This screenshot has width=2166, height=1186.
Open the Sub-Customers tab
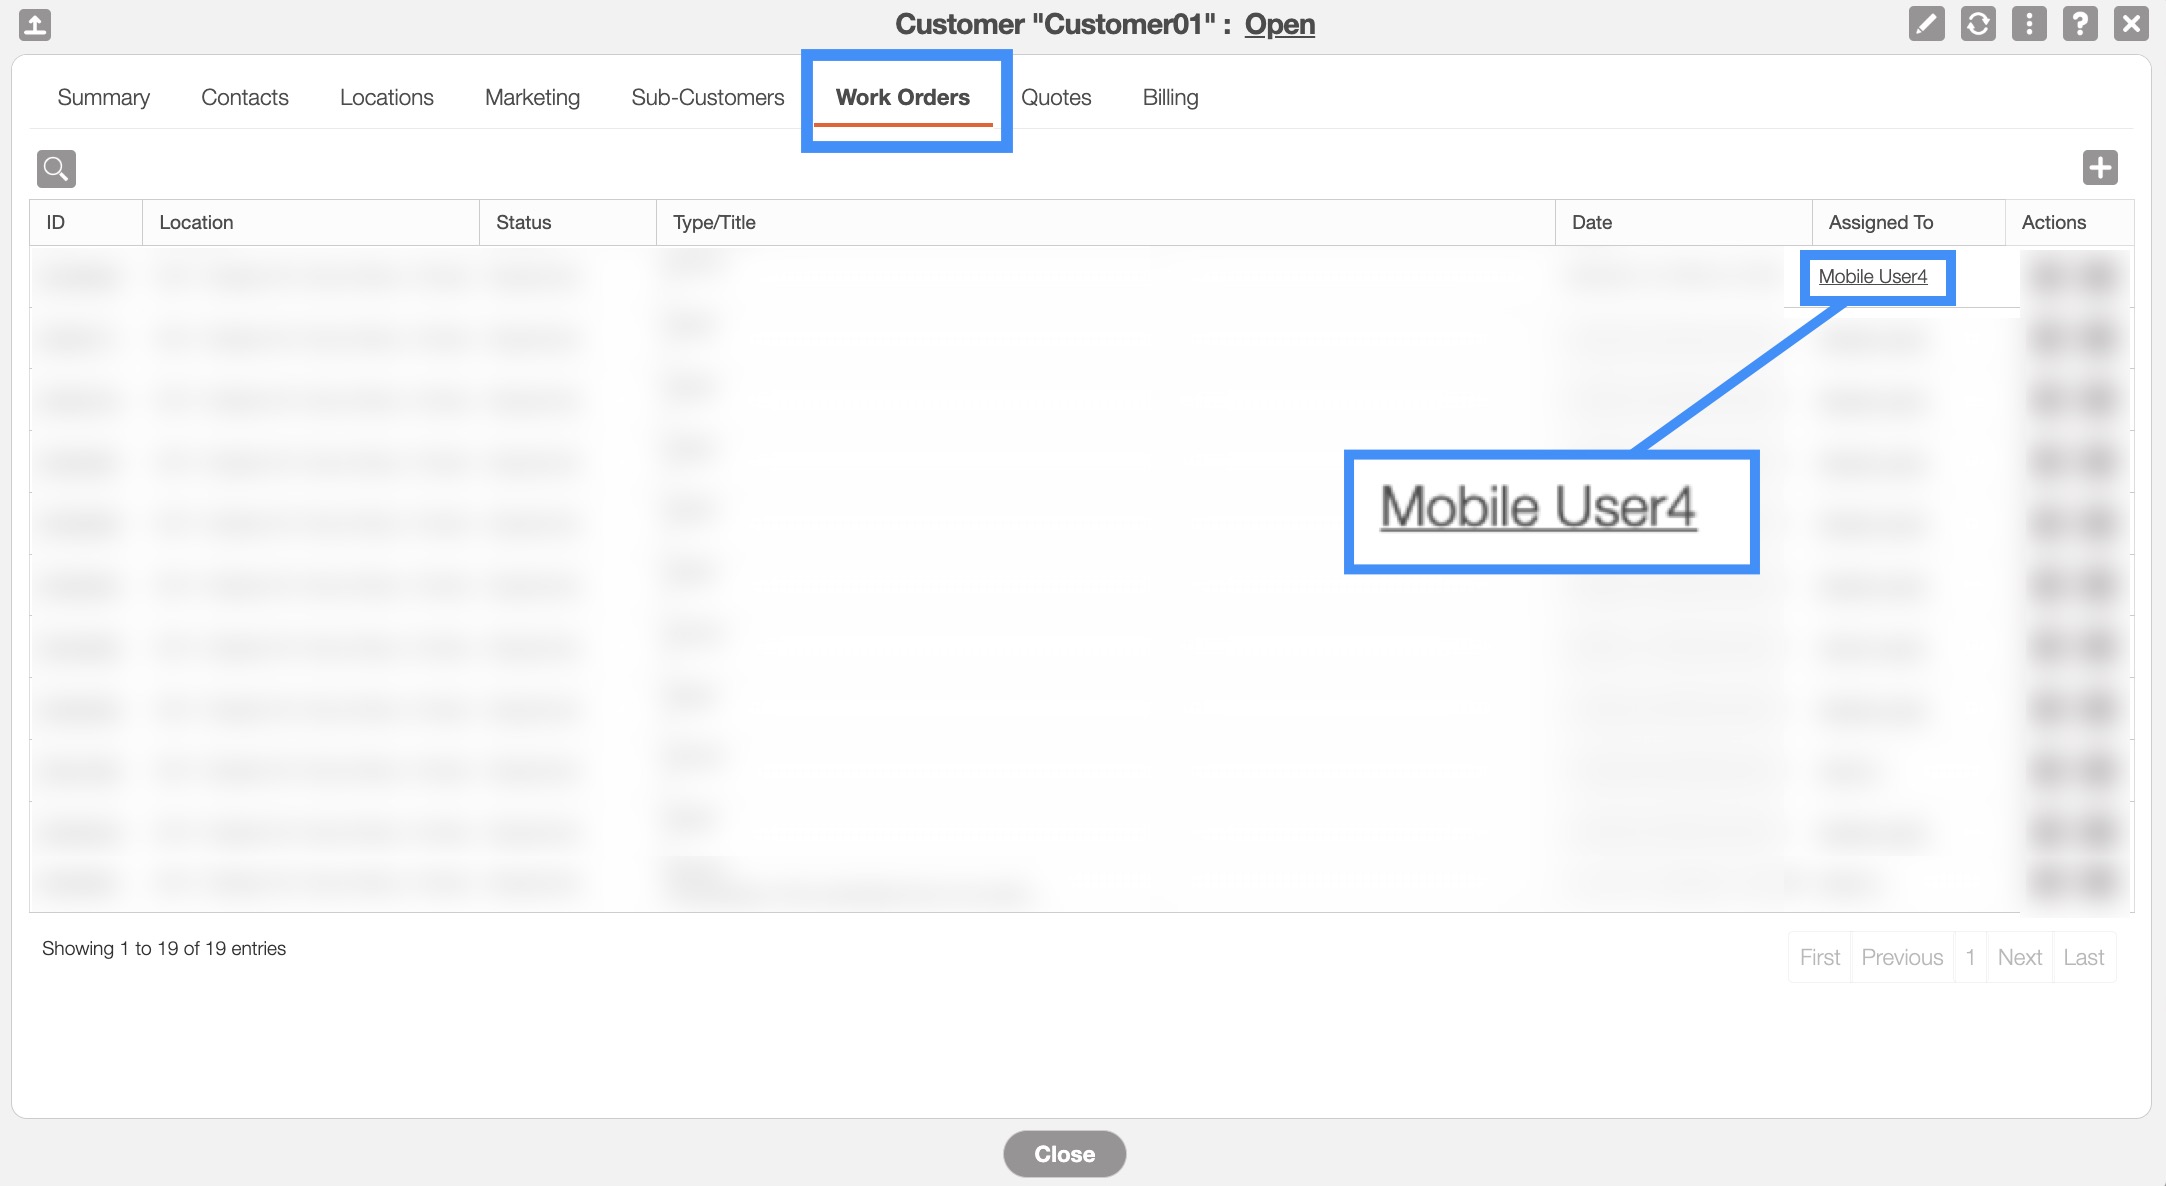coord(708,97)
